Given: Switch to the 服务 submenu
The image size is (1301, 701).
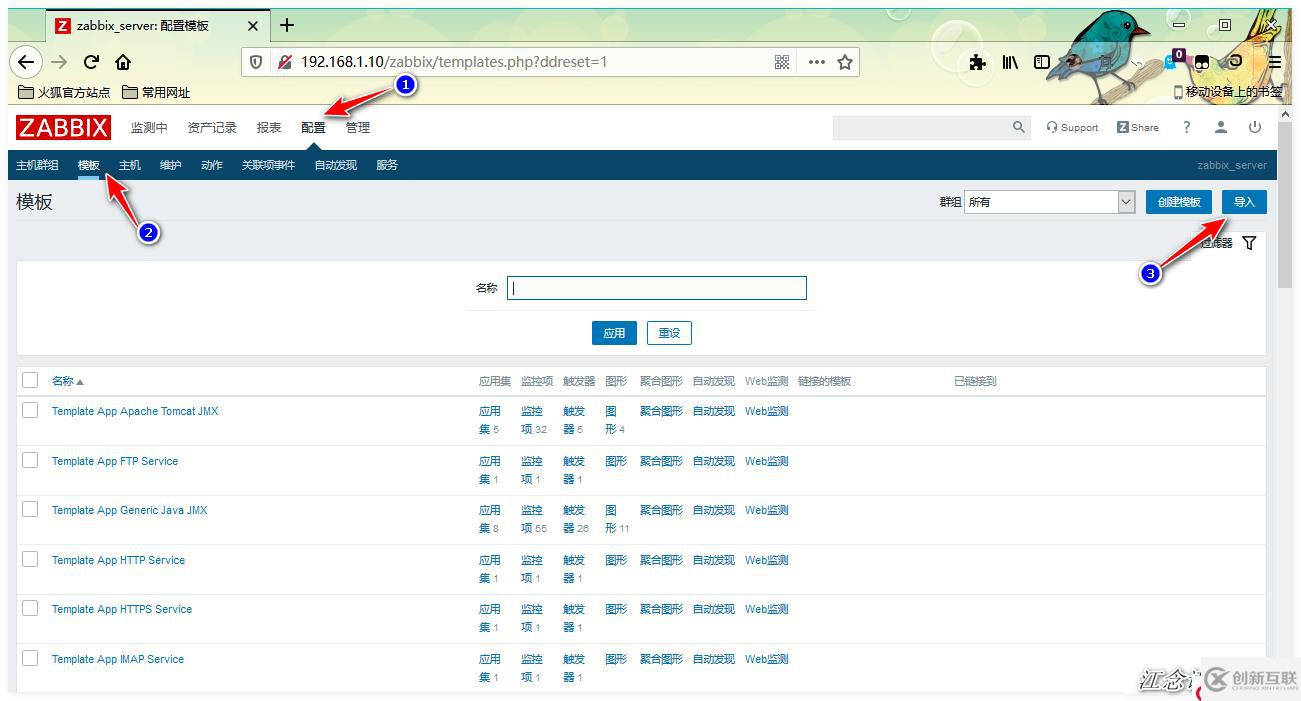Looking at the screenshot, I should 387,165.
